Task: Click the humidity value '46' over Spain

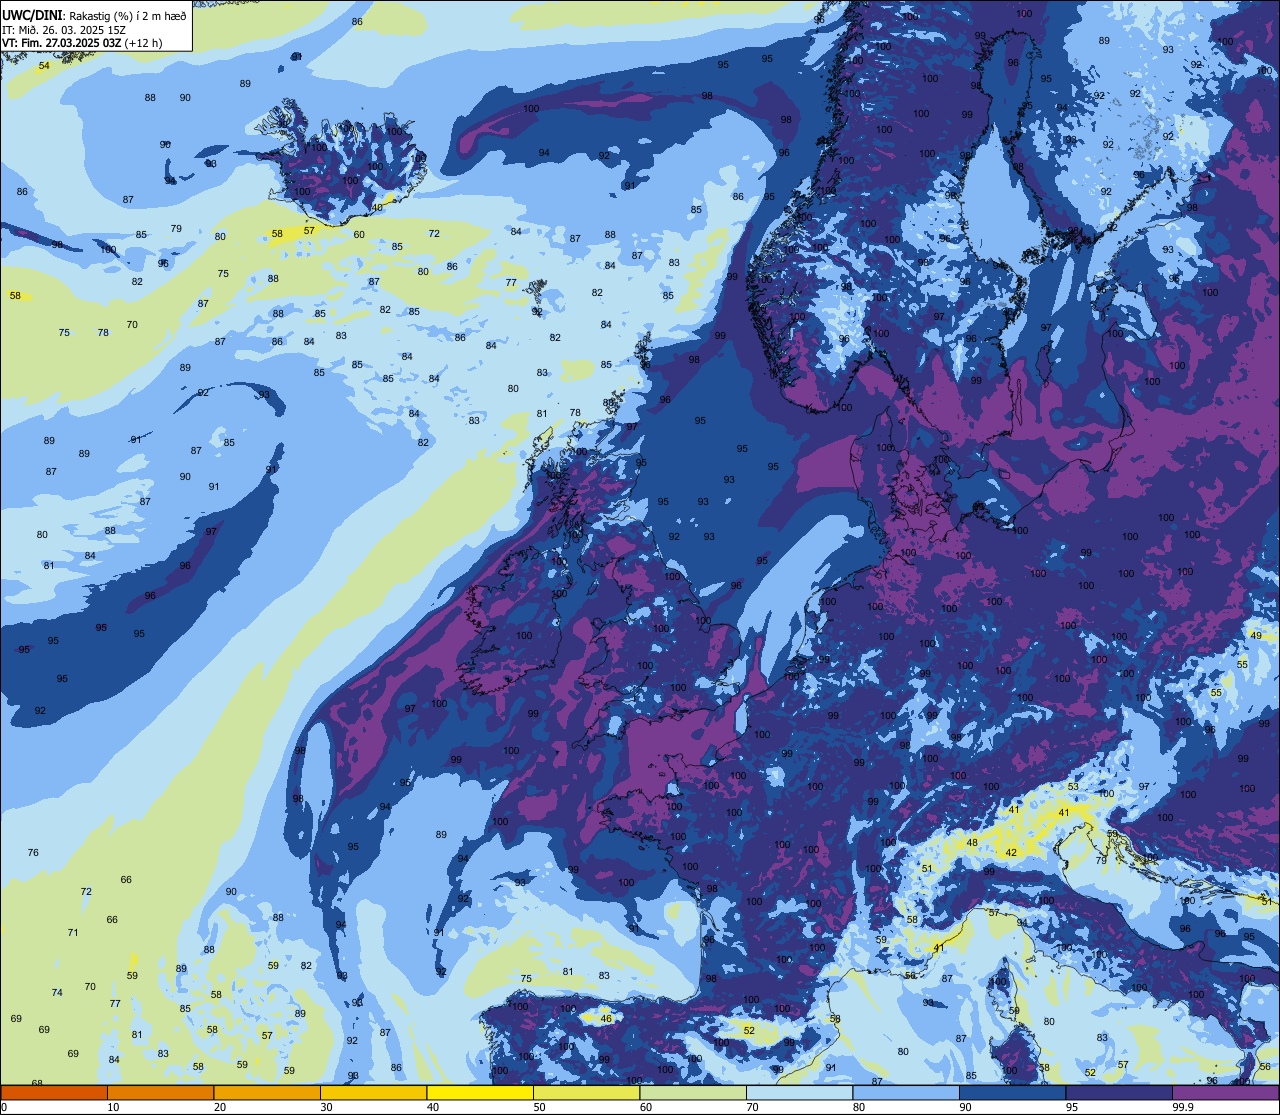Action: (x=606, y=1019)
